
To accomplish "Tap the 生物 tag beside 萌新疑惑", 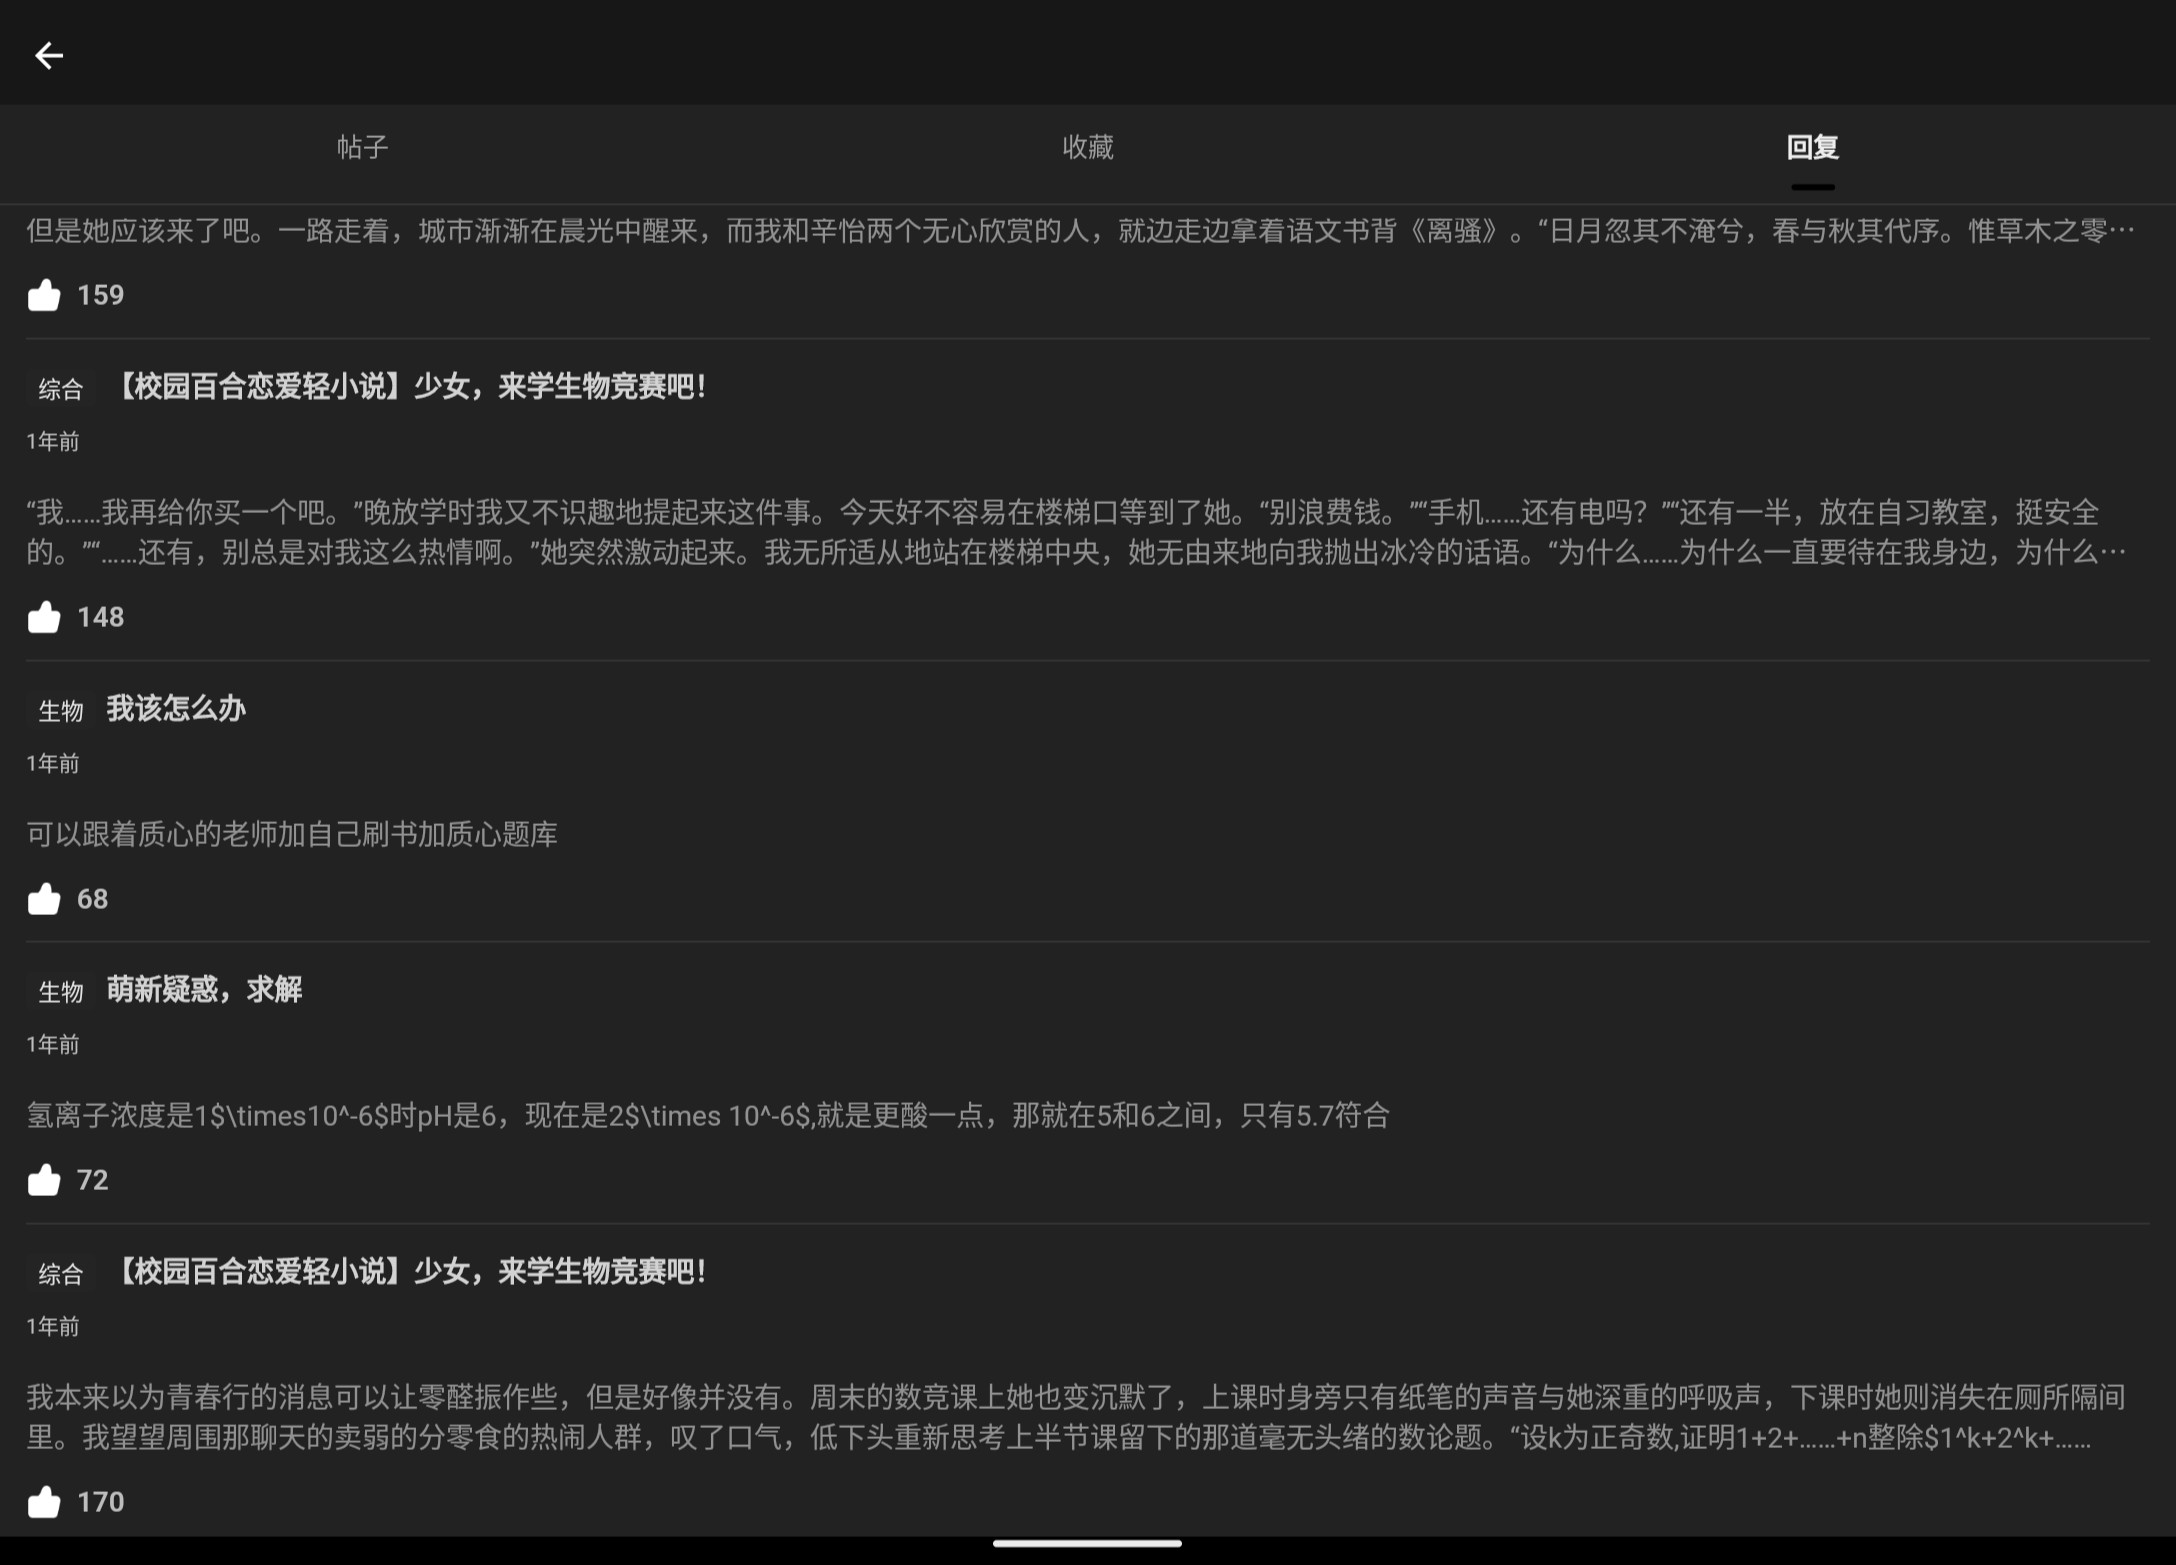I will coord(60,992).
